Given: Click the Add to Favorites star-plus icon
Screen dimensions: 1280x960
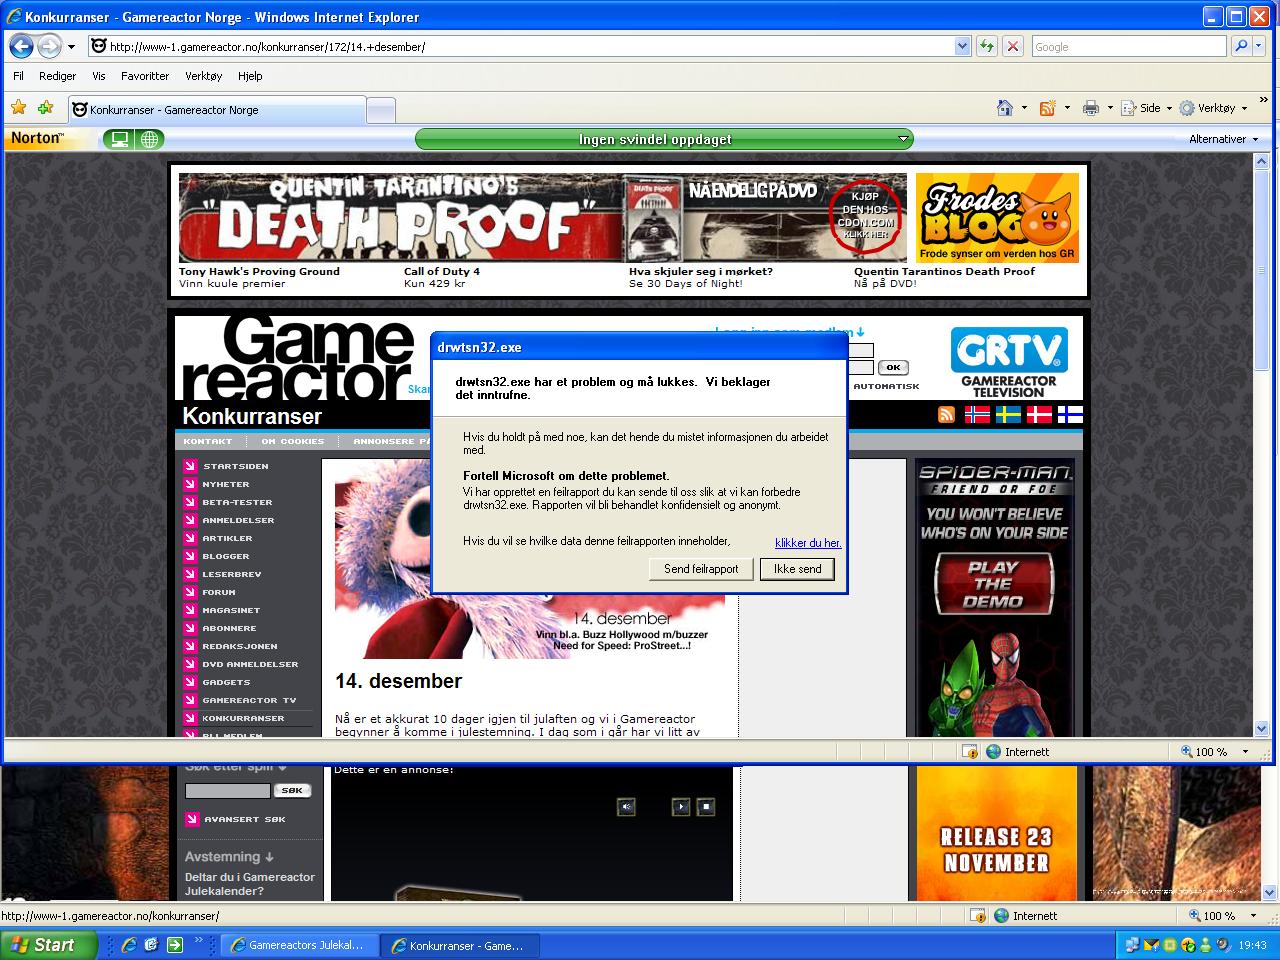Looking at the screenshot, I should coord(45,108).
